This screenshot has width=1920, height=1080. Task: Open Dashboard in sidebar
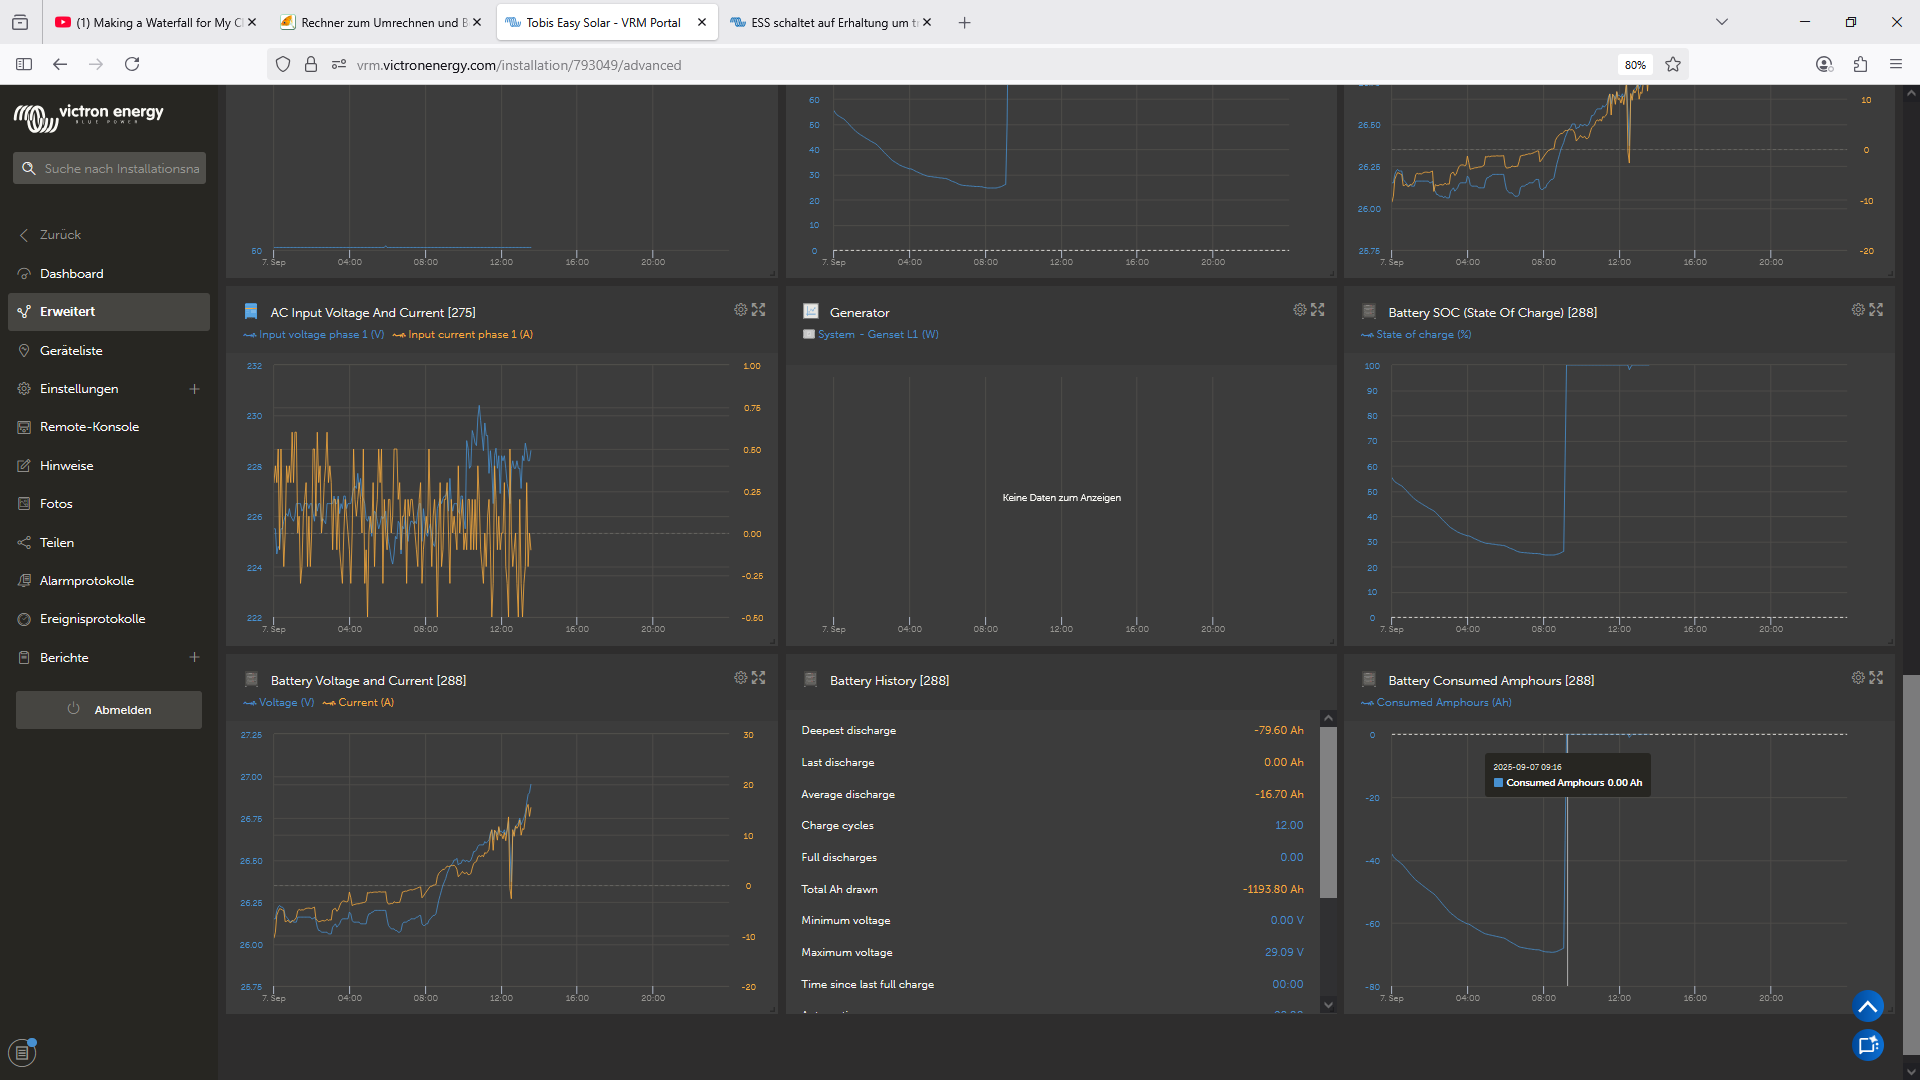click(71, 274)
